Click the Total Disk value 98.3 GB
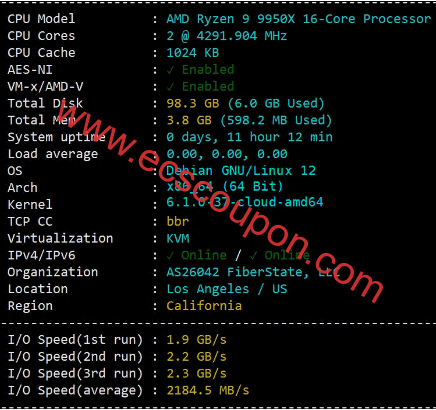 tap(193, 104)
